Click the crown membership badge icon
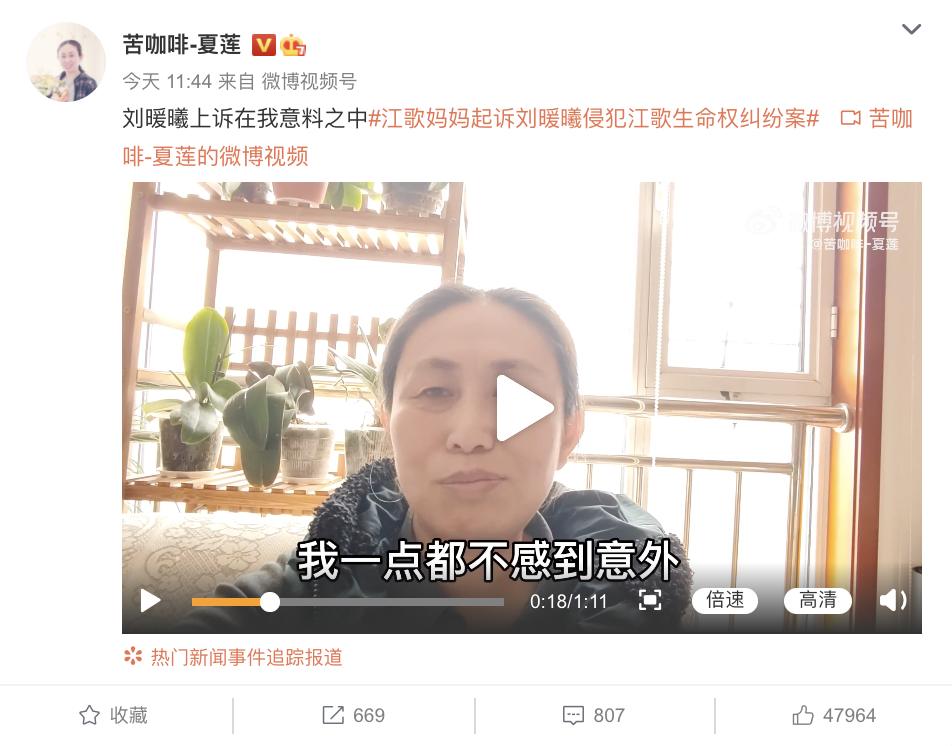This screenshot has width=952, height=746. click(x=293, y=45)
